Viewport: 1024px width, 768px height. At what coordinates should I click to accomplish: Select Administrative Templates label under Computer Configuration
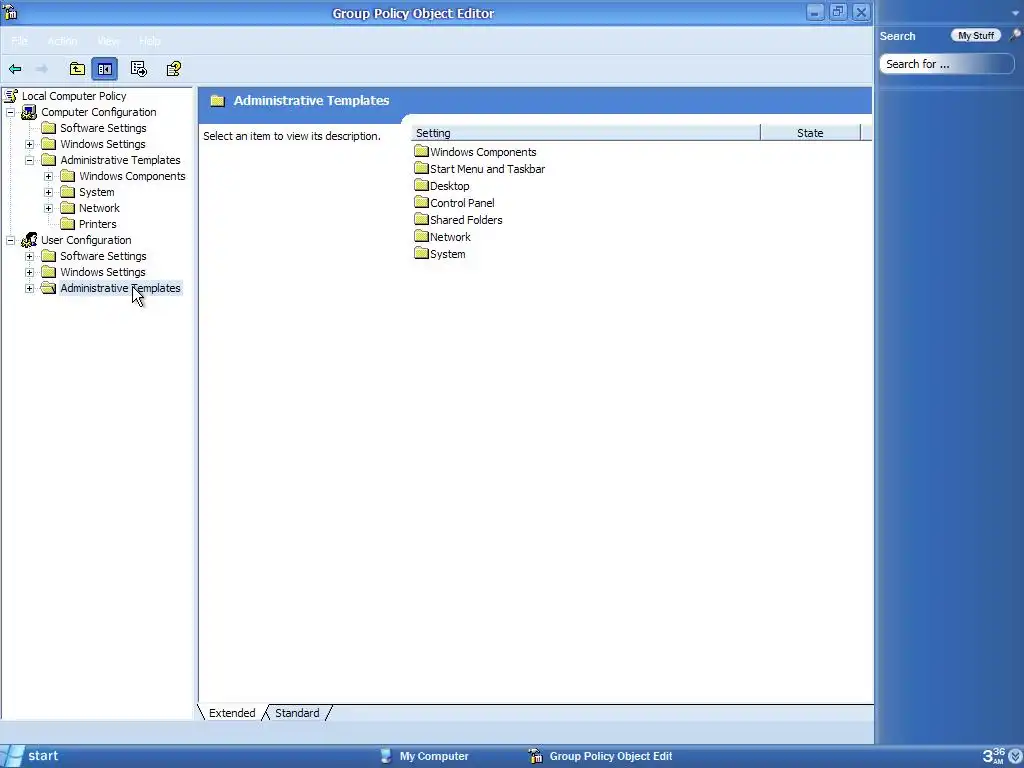coord(120,160)
